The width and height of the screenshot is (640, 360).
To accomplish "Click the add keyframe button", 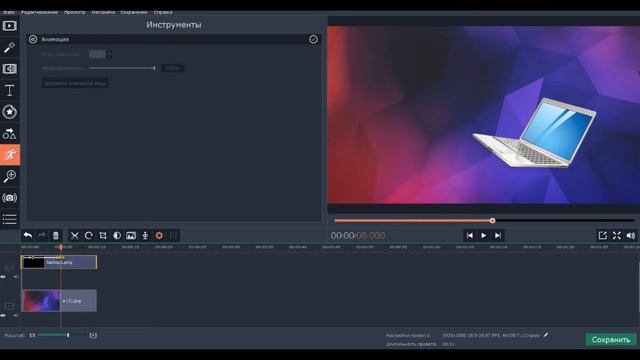I will [75, 83].
